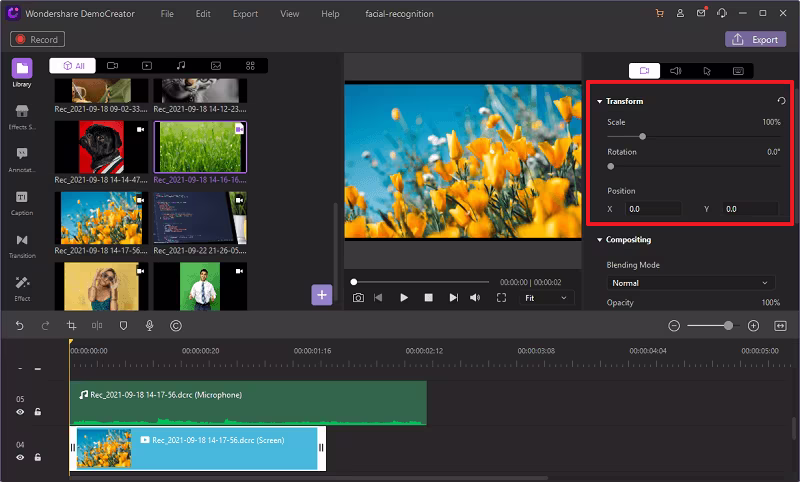Zoom in timeline with plus icon
Viewport: 800px width, 482px height.
coord(753,325)
